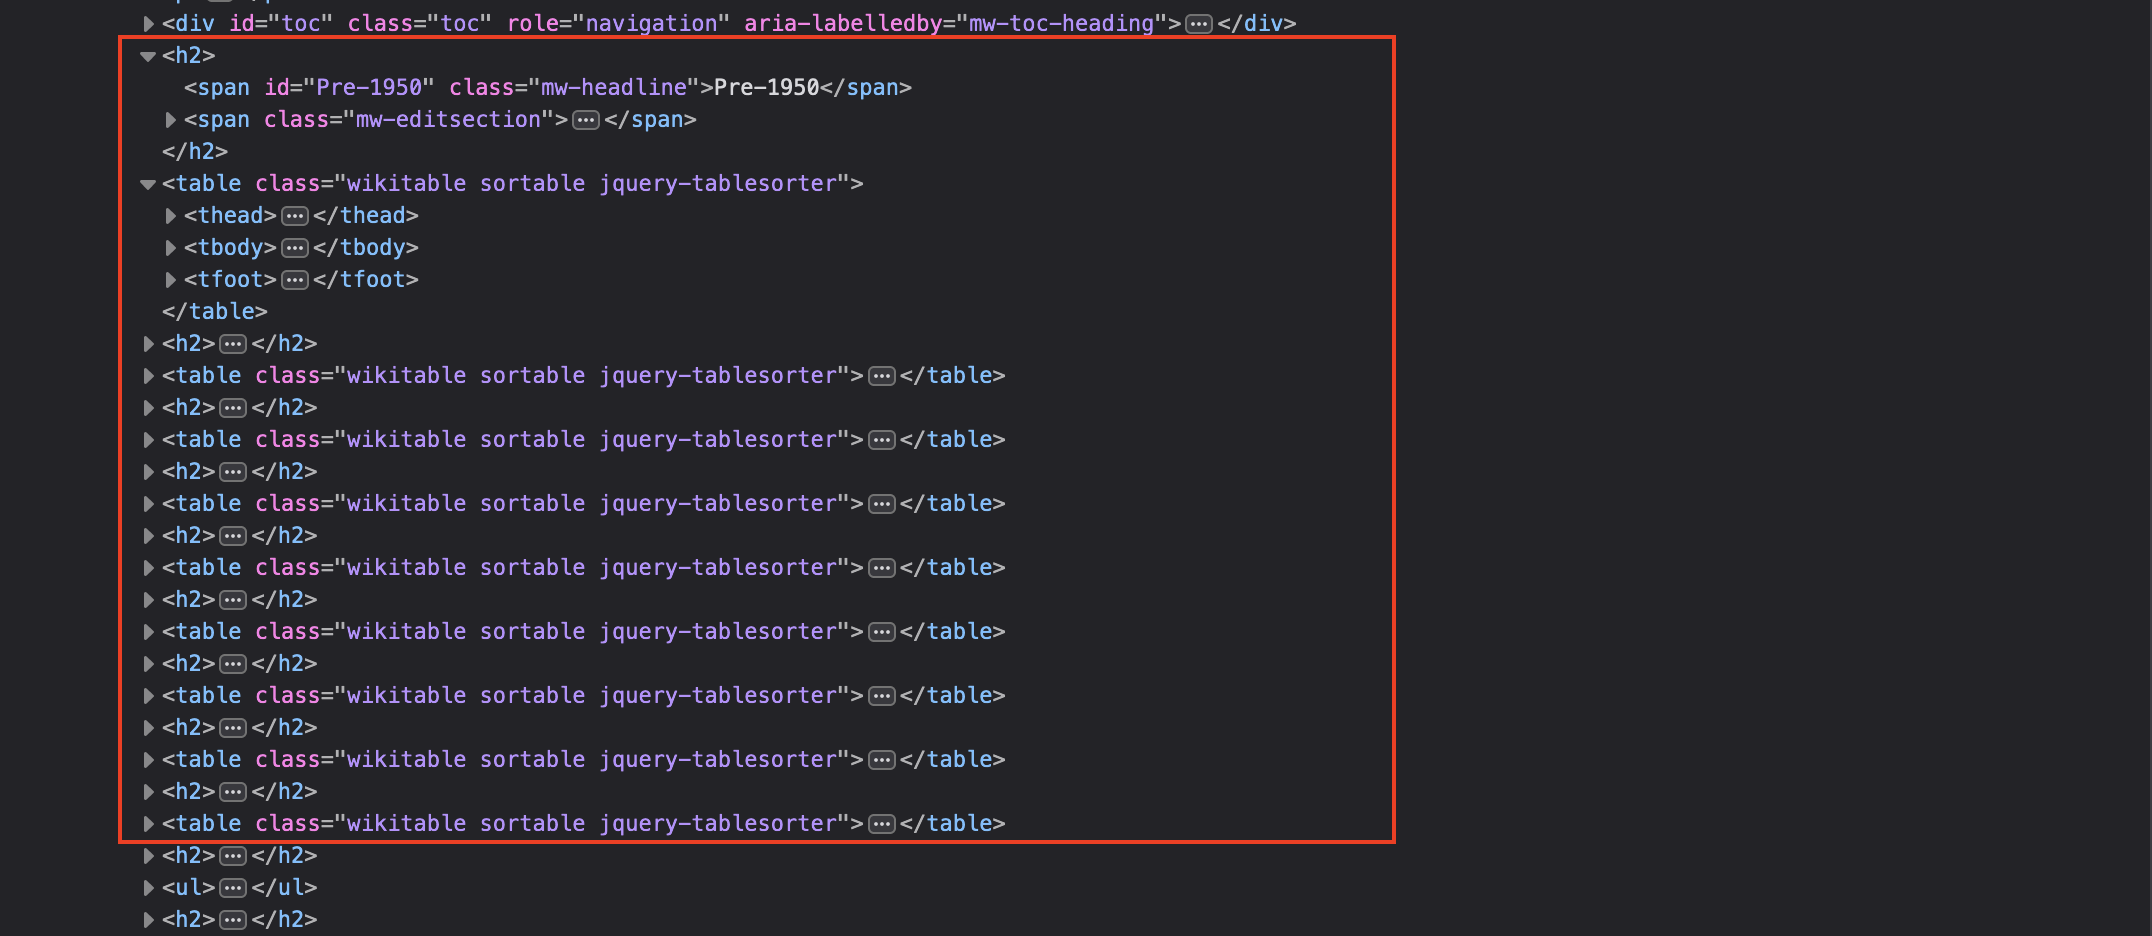Expand the ul node
The width and height of the screenshot is (2152, 936).
tap(148, 888)
